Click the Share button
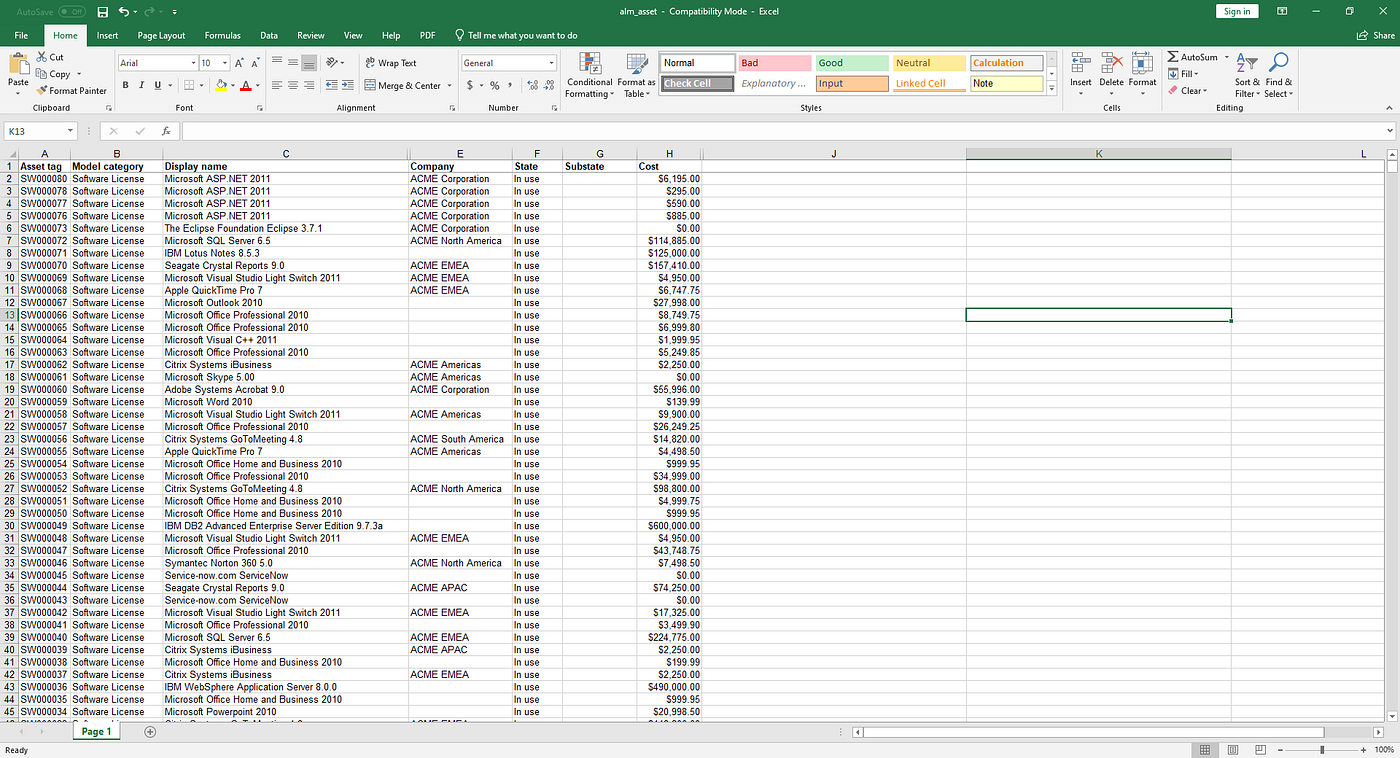Image resolution: width=1400 pixels, height=758 pixels. coord(1374,34)
